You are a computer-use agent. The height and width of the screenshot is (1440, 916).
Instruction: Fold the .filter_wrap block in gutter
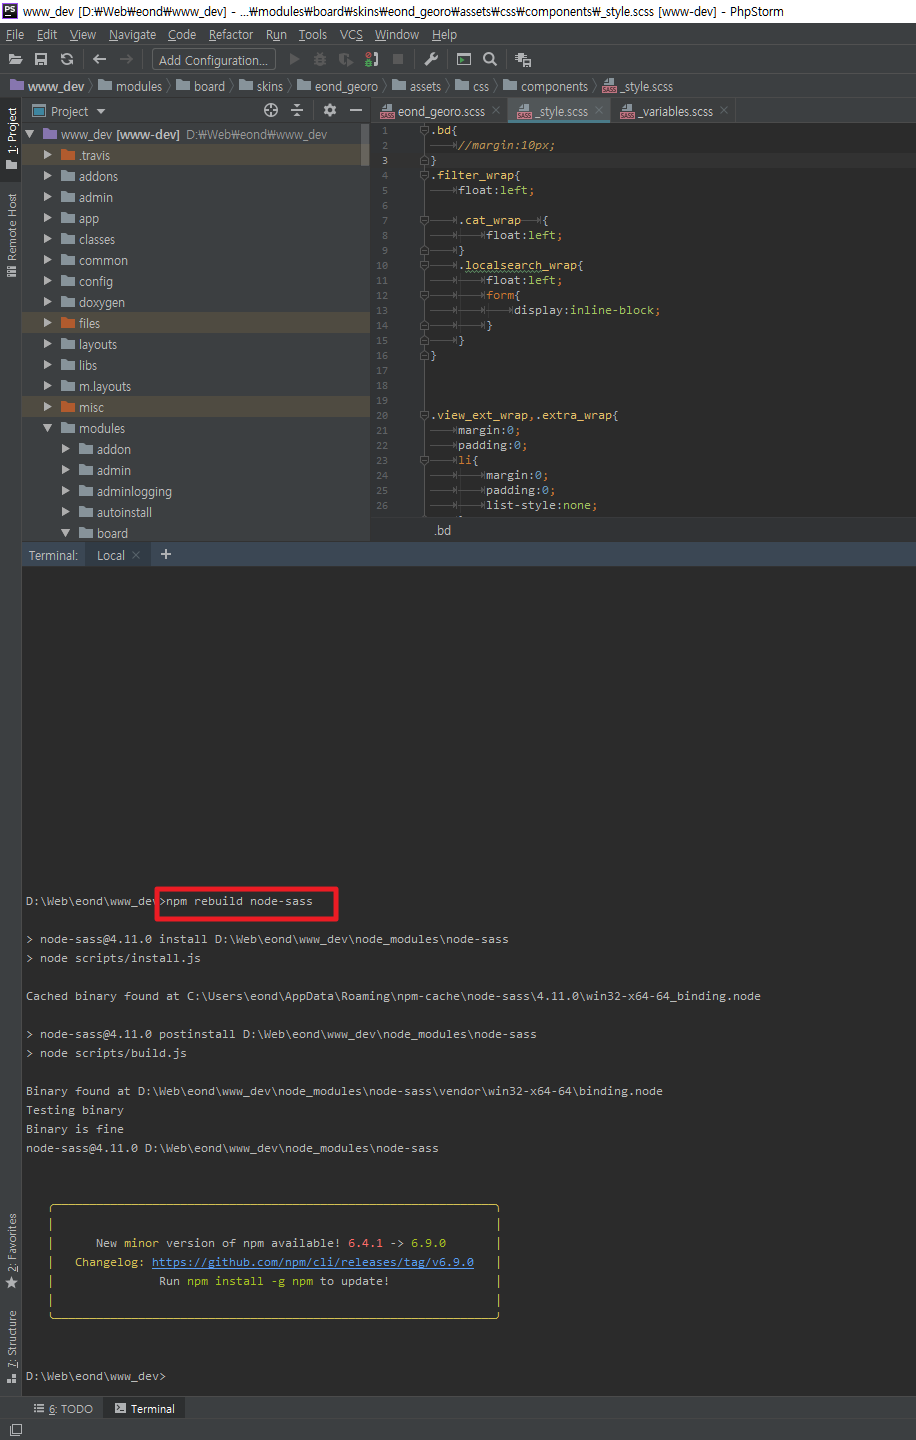pyautogui.click(x=424, y=175)
